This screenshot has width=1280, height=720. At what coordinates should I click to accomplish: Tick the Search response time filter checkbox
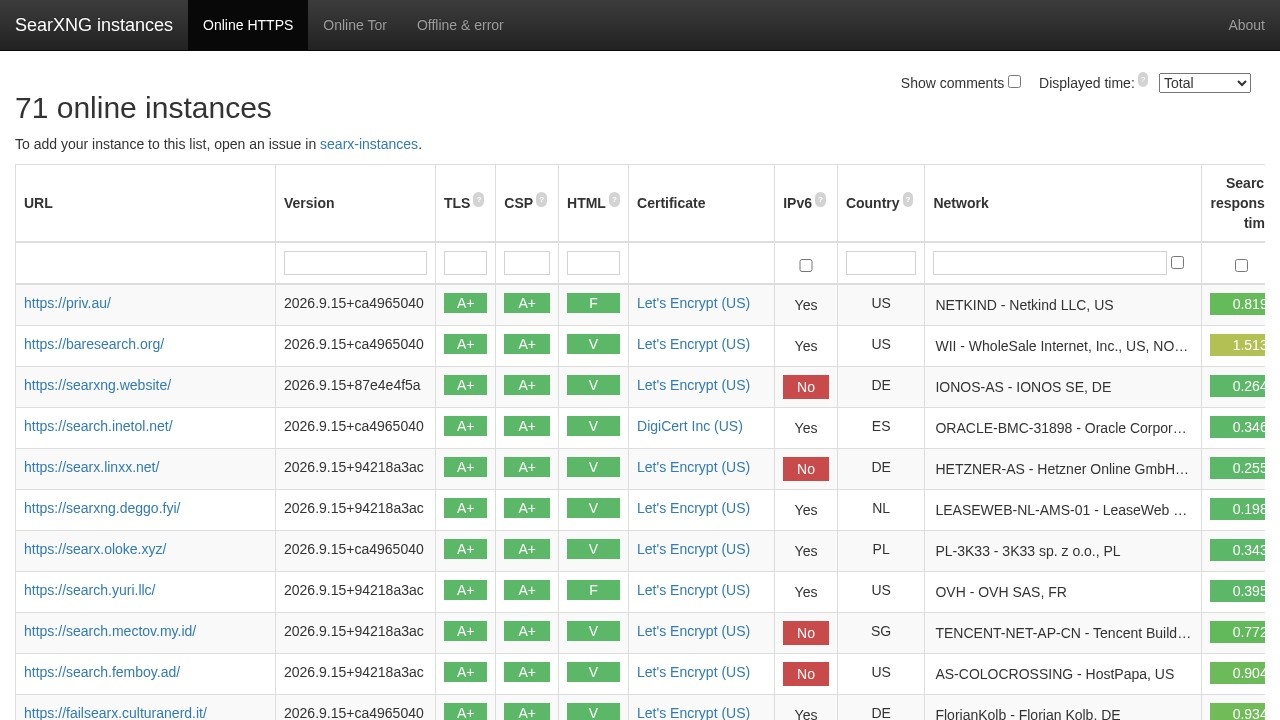[x=1241, y=265]
